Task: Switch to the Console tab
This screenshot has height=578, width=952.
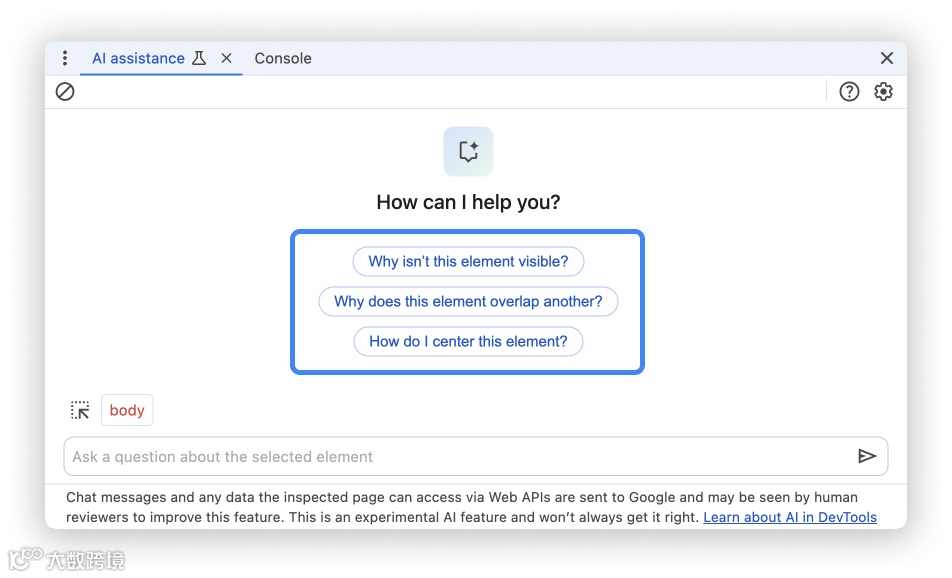Action: [283, 59]
